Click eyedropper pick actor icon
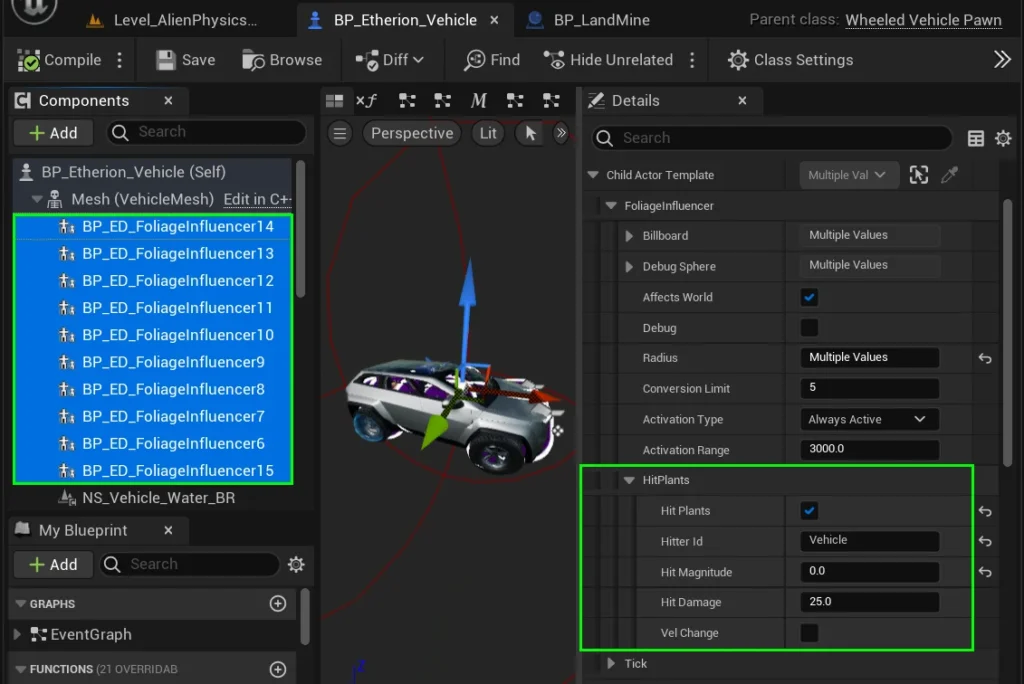The image size is (1024, 684). click(x=949, y=175)
